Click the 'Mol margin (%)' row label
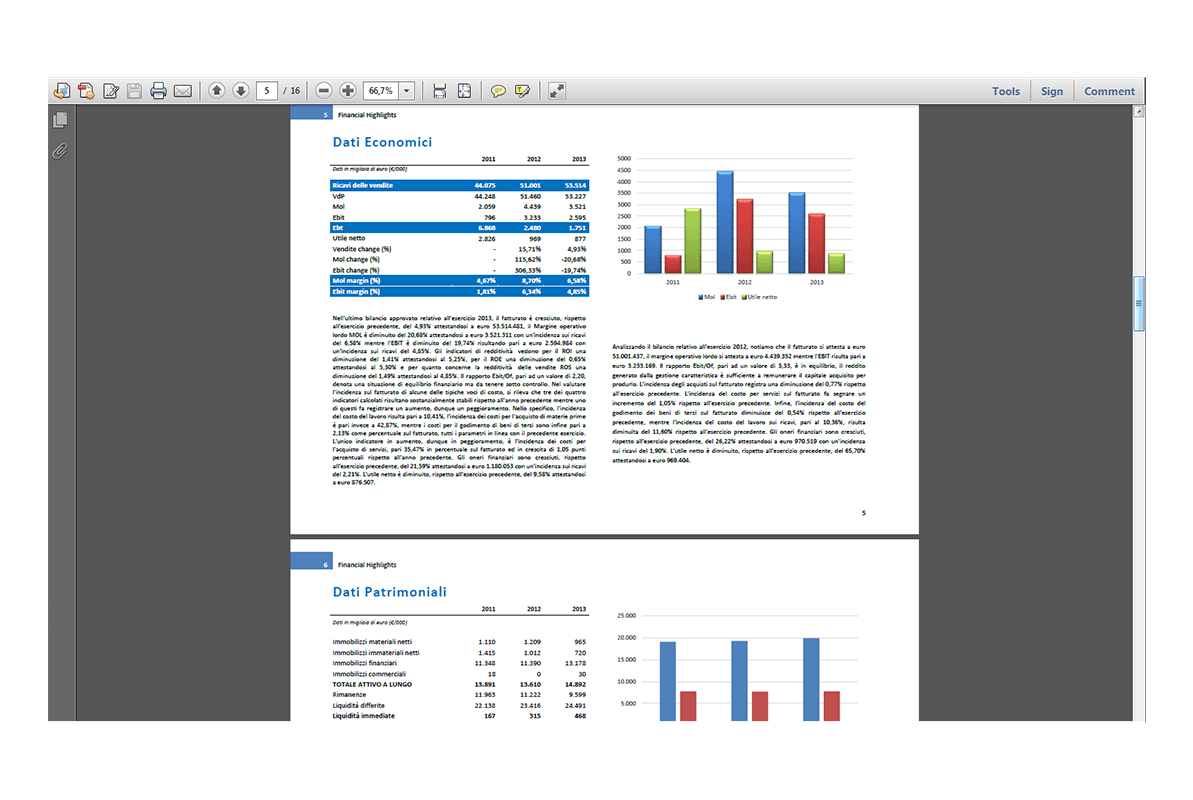This screenshot has width=1193, height=800. (x=356, y=281)
